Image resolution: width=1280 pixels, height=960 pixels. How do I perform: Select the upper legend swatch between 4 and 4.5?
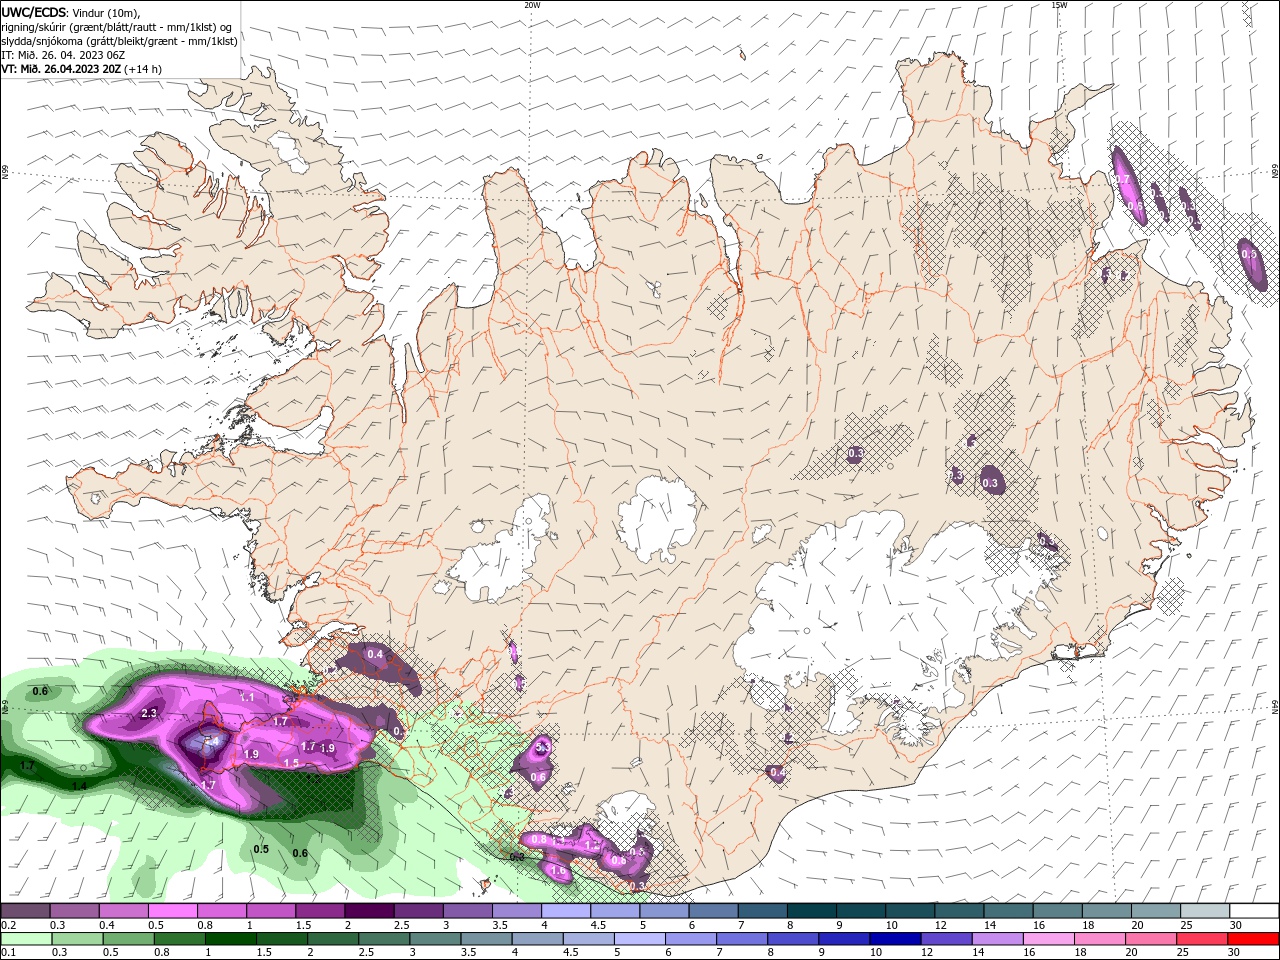tap(566, 911)
